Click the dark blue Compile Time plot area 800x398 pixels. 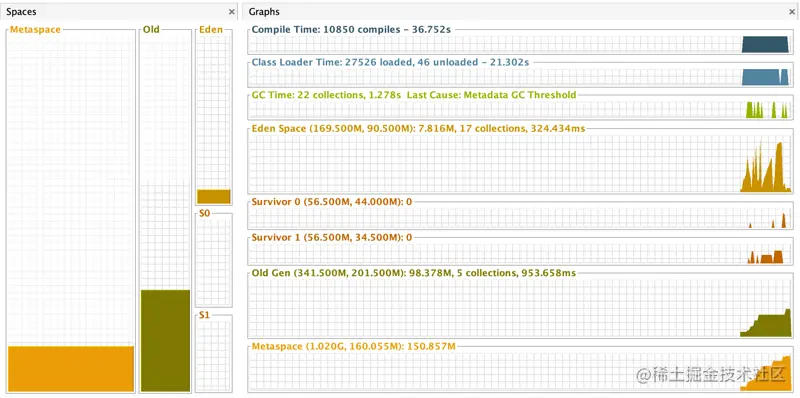[x=765, y=44]
